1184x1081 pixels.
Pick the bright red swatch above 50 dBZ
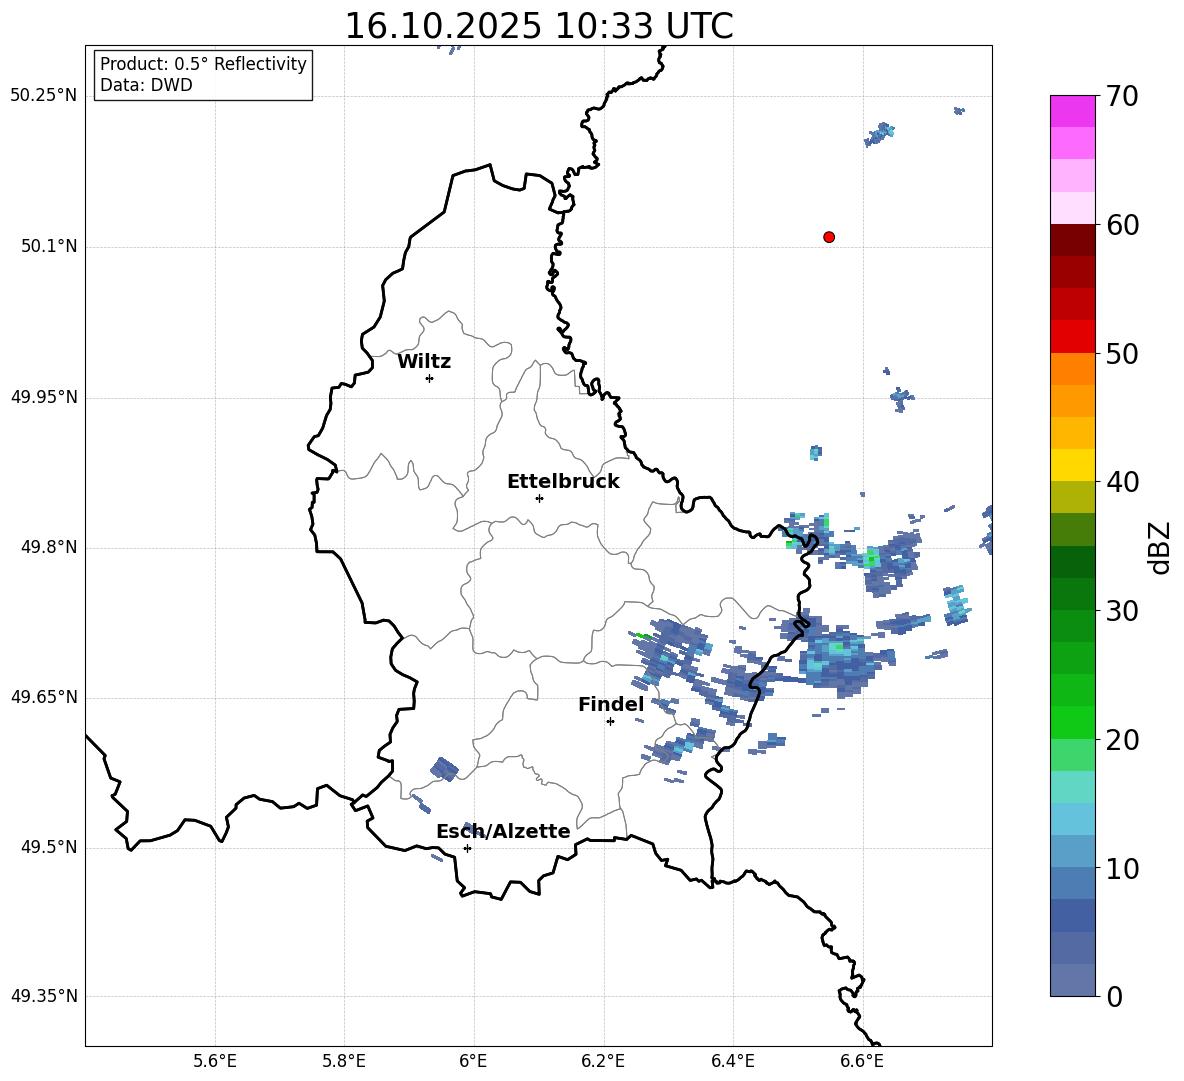[1073, 337]
